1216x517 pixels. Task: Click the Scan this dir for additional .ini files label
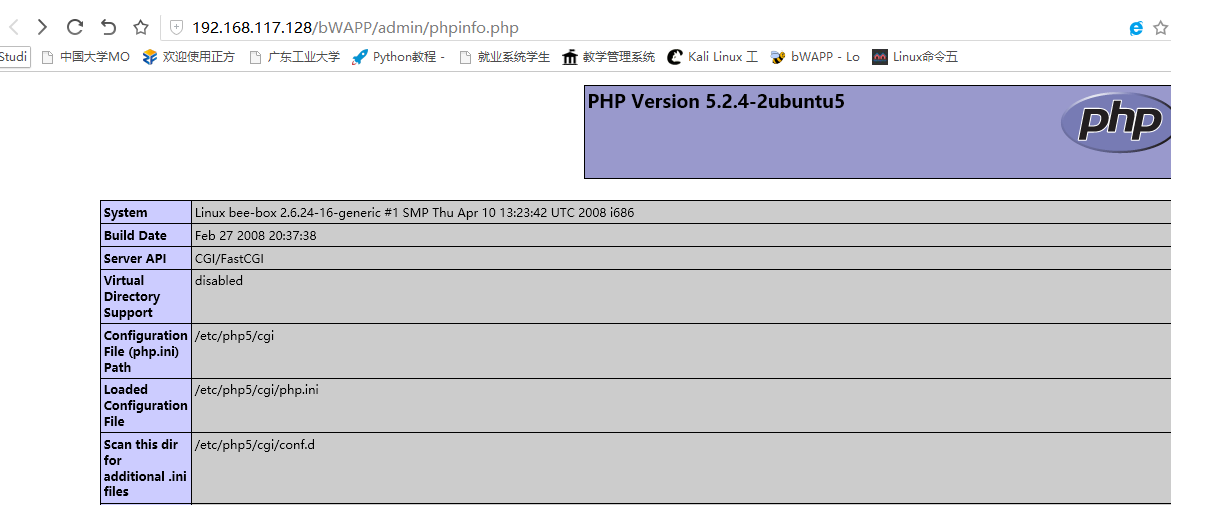146,468
